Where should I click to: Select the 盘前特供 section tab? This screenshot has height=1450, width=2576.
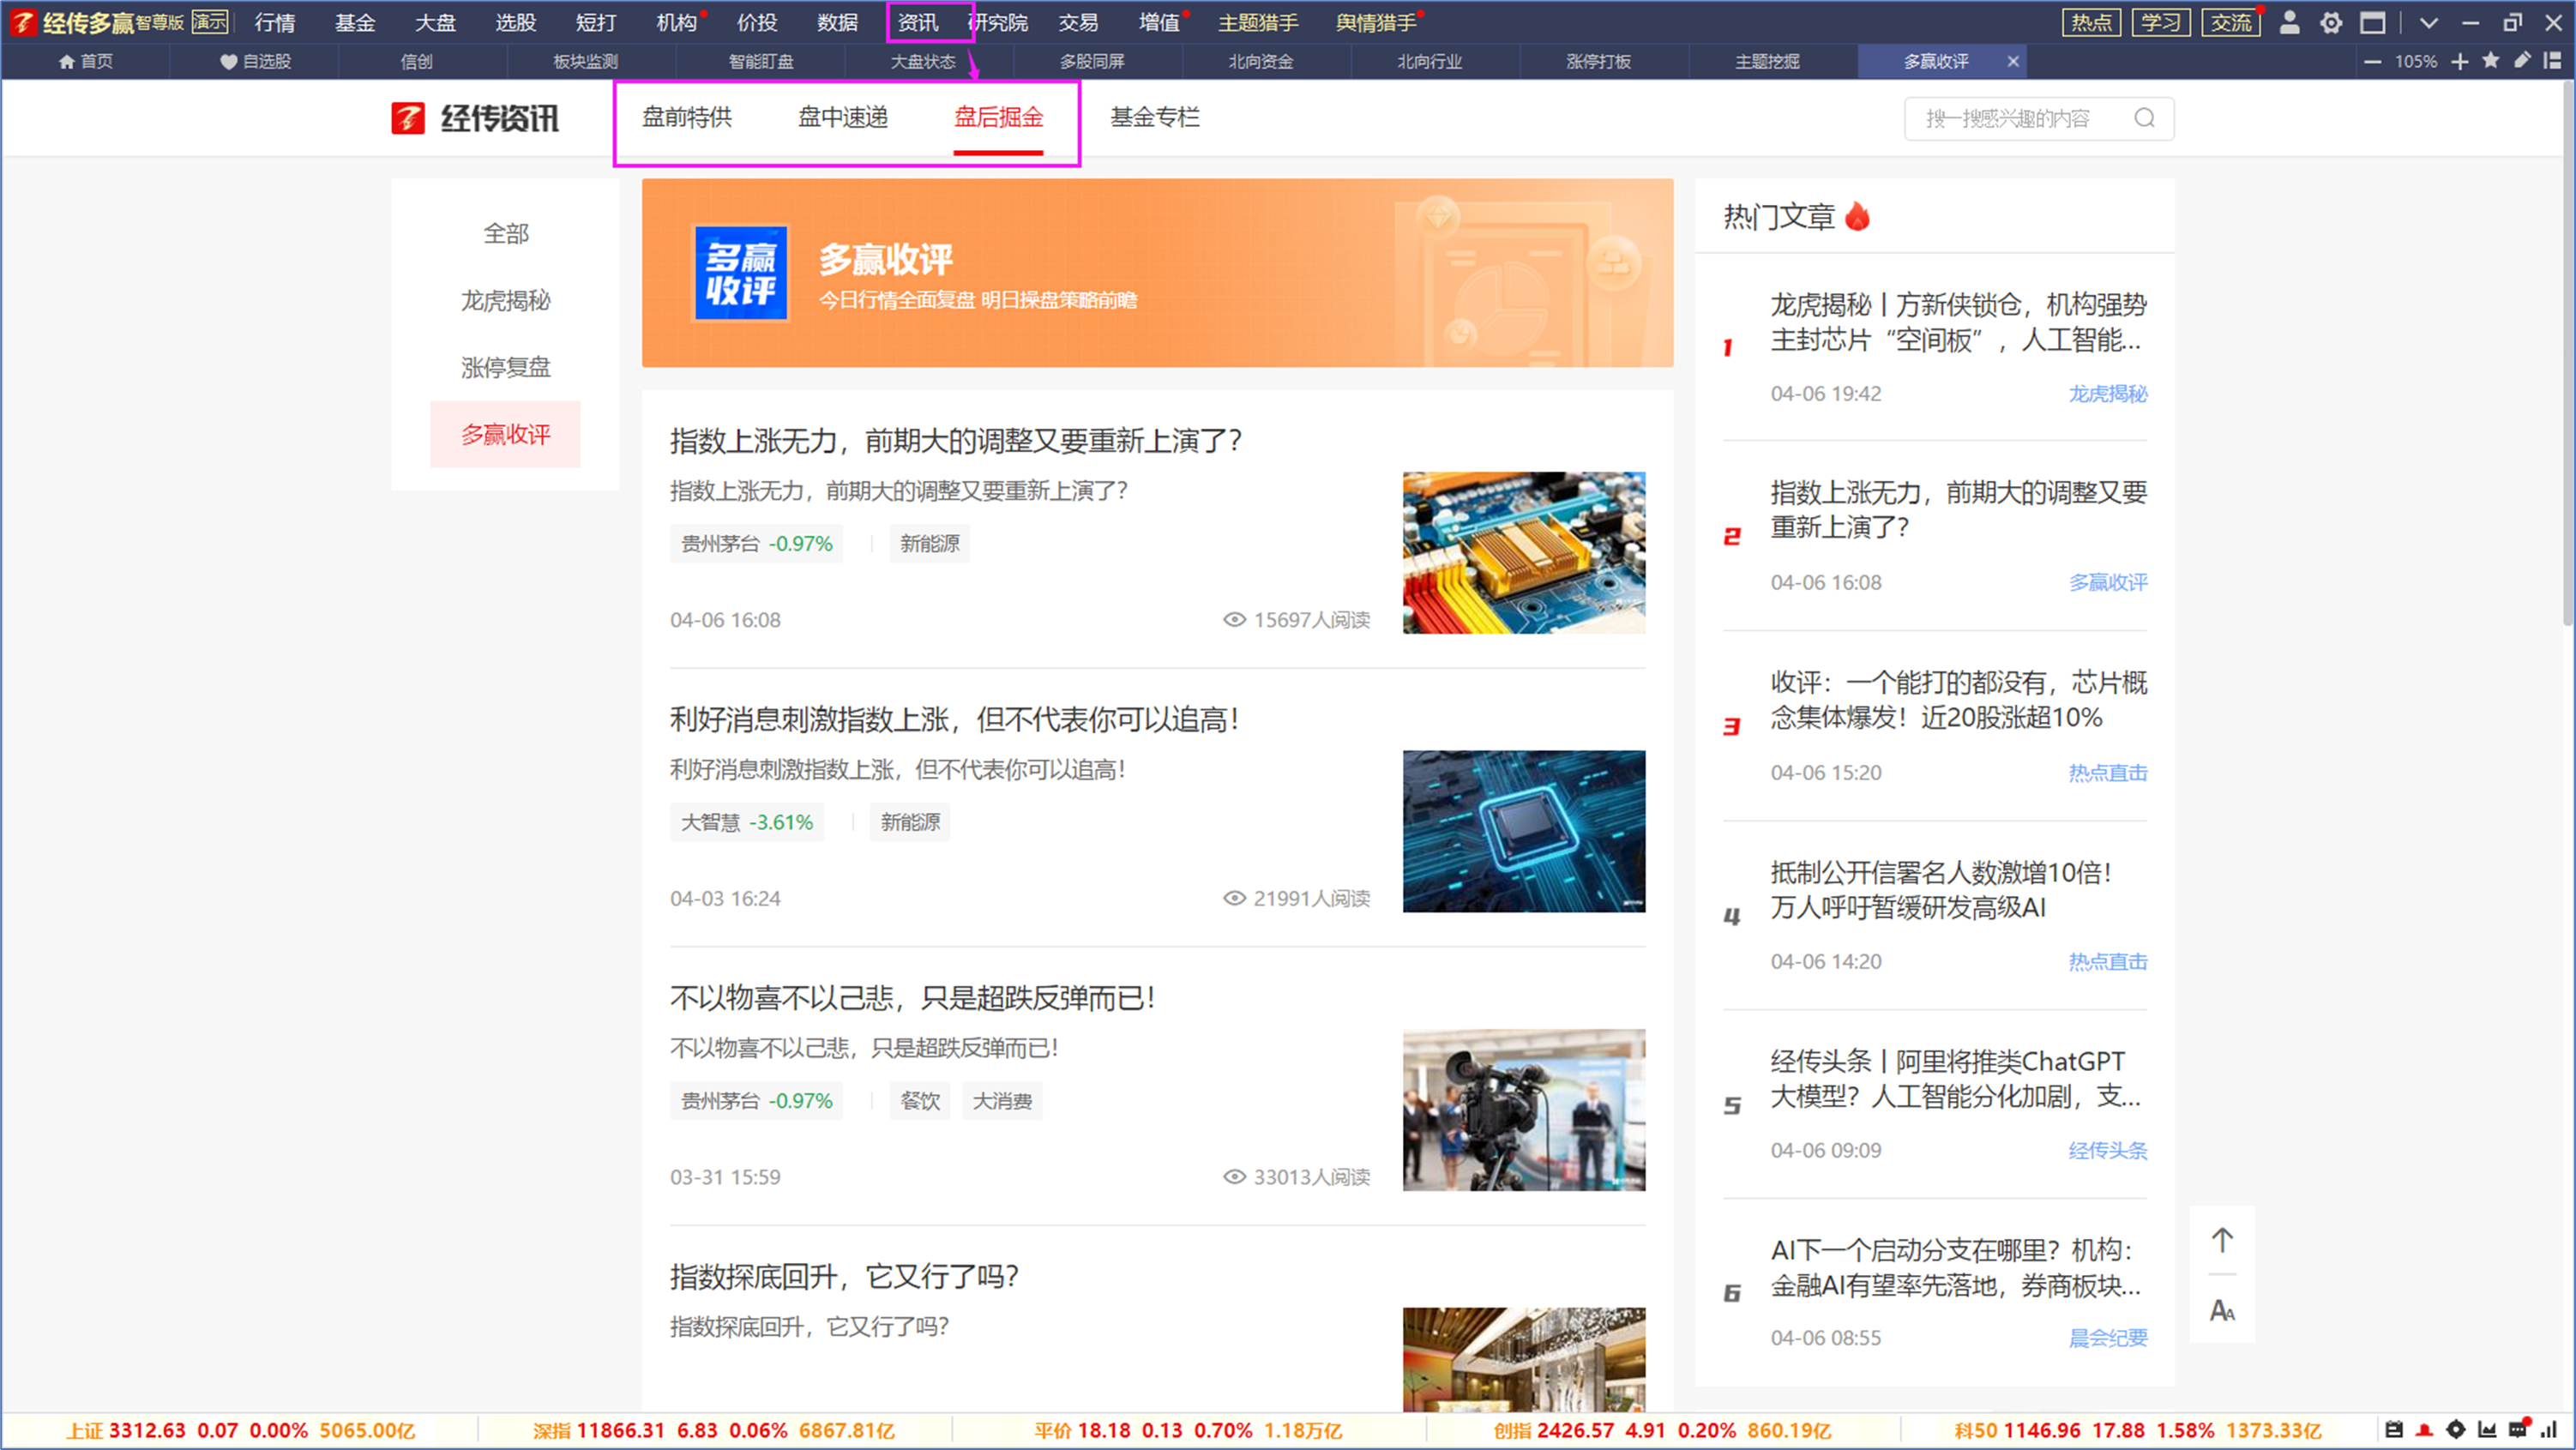[687, 118]
